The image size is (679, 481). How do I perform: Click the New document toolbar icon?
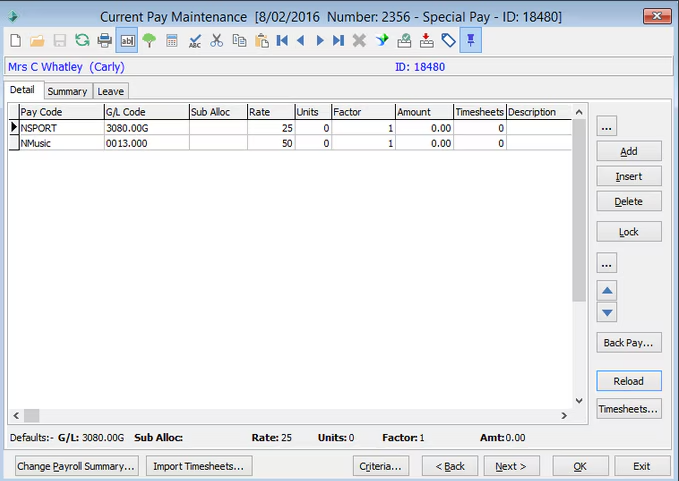[15, 40]
